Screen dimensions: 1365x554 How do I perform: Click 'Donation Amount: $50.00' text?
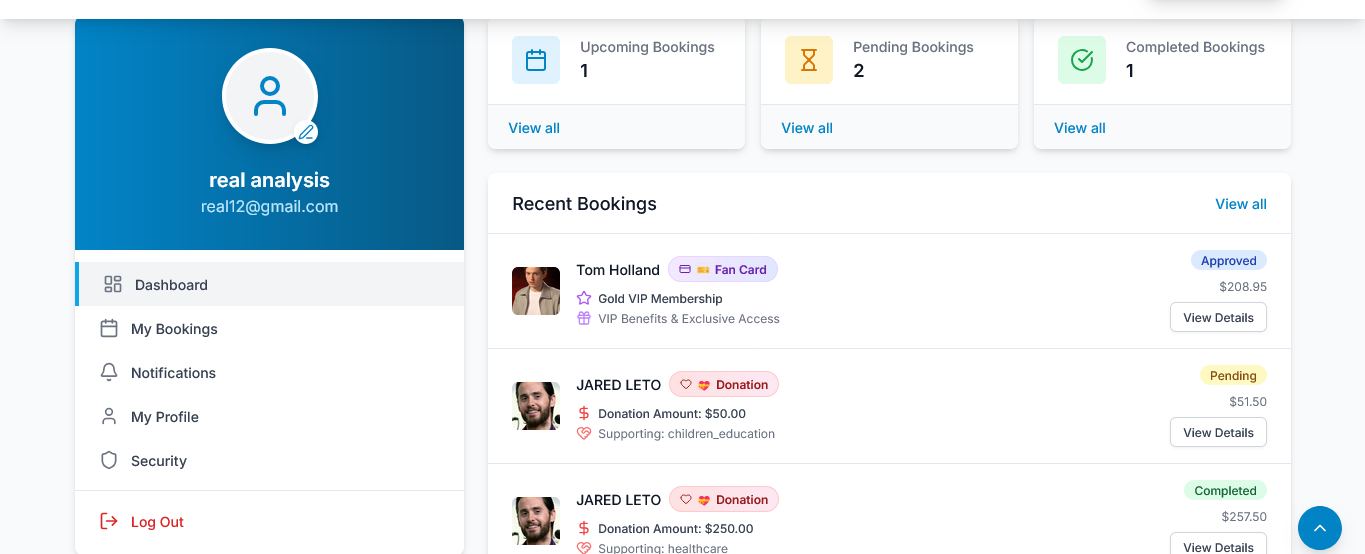coord(672,413)
